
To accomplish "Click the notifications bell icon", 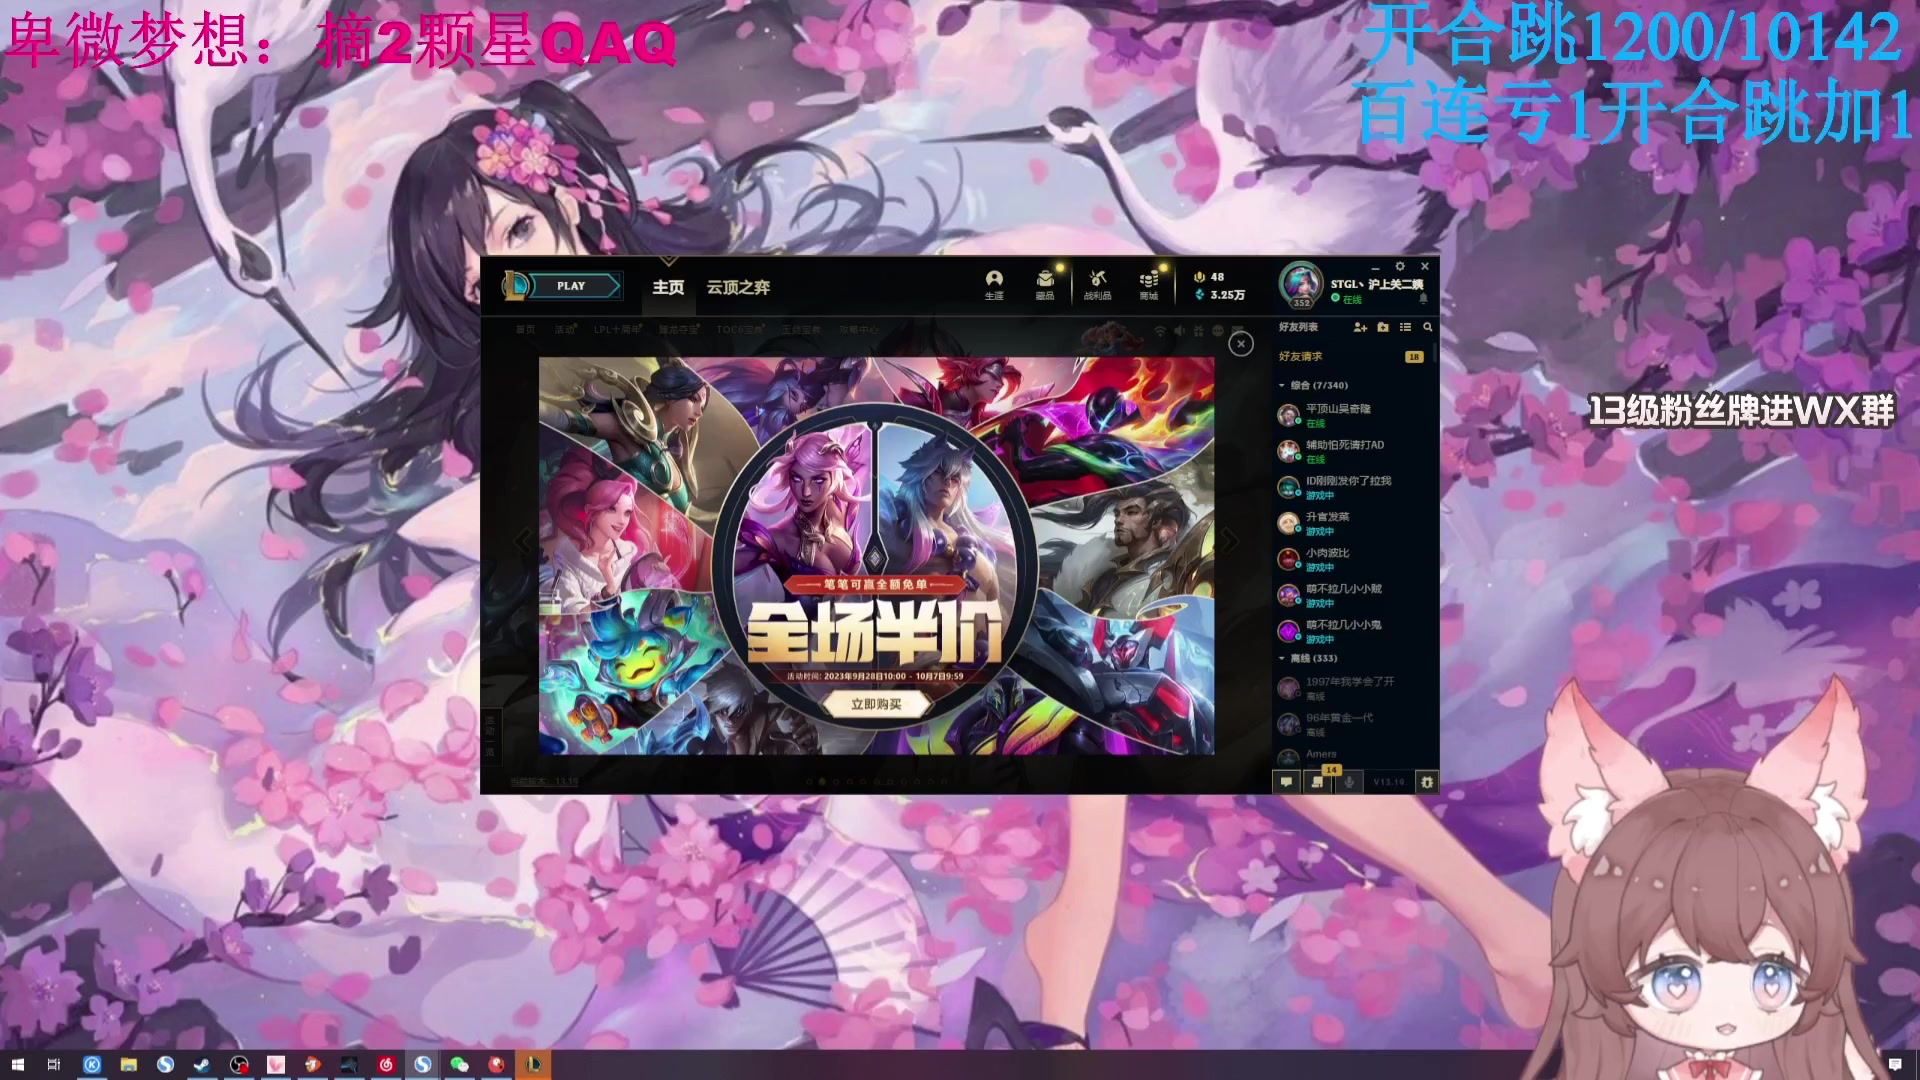I will 1423,299.
